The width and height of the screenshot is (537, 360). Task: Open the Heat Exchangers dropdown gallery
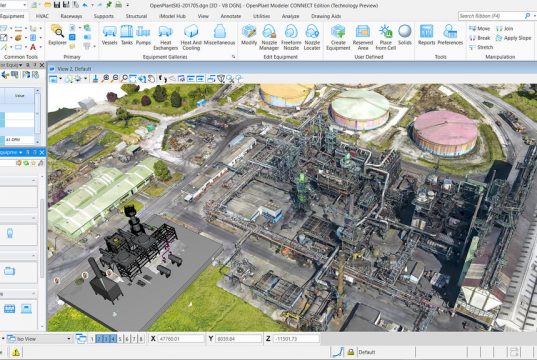165,38
